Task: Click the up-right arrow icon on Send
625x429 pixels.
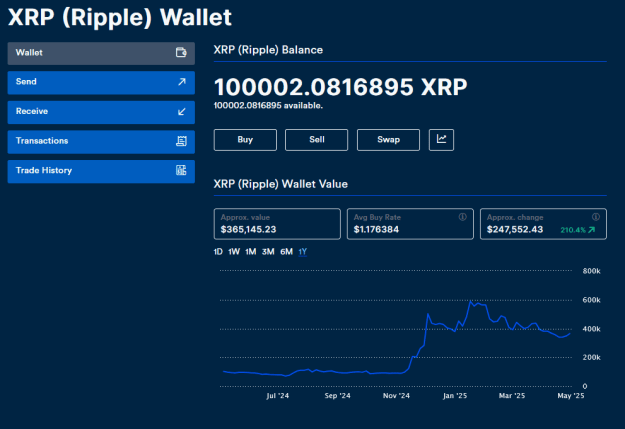Action: pyautogui.click(x=182, y=82)
